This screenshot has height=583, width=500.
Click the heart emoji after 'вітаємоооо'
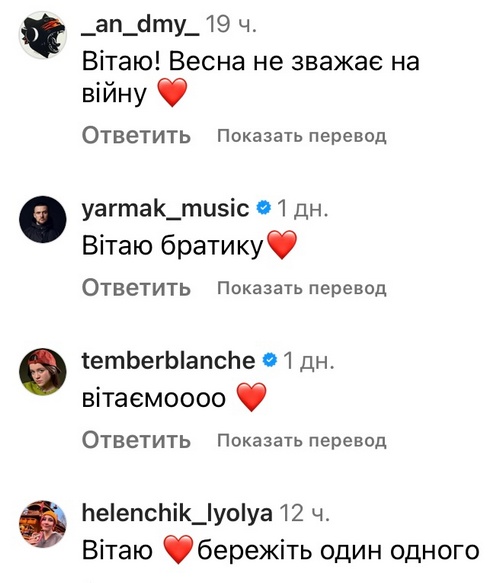[x=252, y=397]
